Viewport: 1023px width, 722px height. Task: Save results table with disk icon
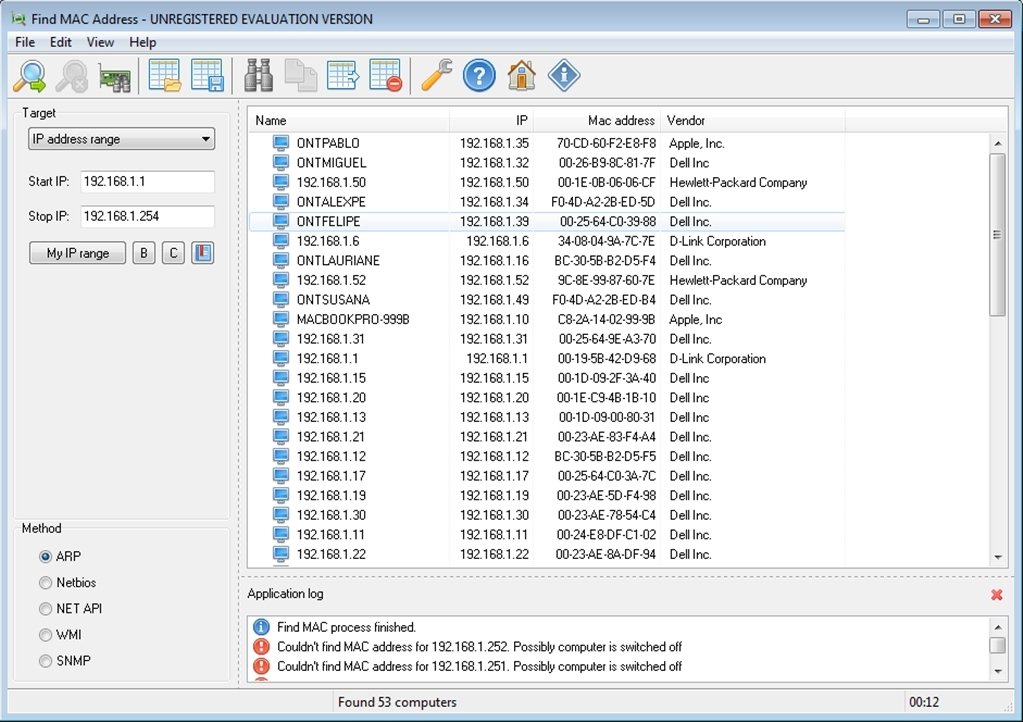click(207, 76)
